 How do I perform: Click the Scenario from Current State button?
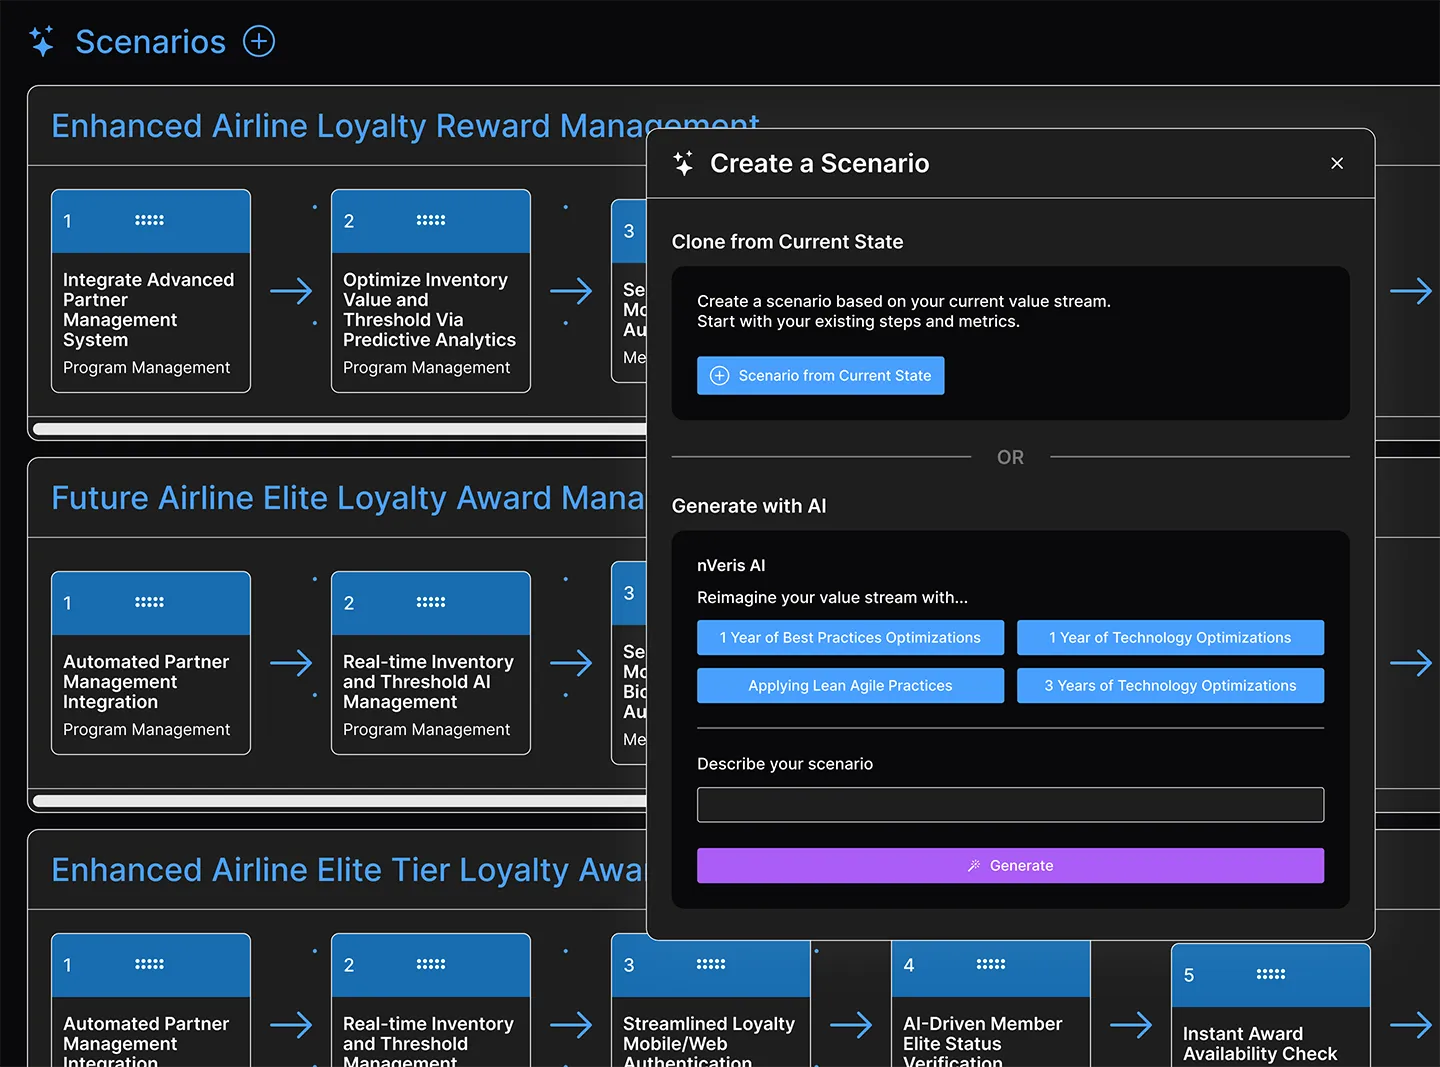[x=820, y=375]
